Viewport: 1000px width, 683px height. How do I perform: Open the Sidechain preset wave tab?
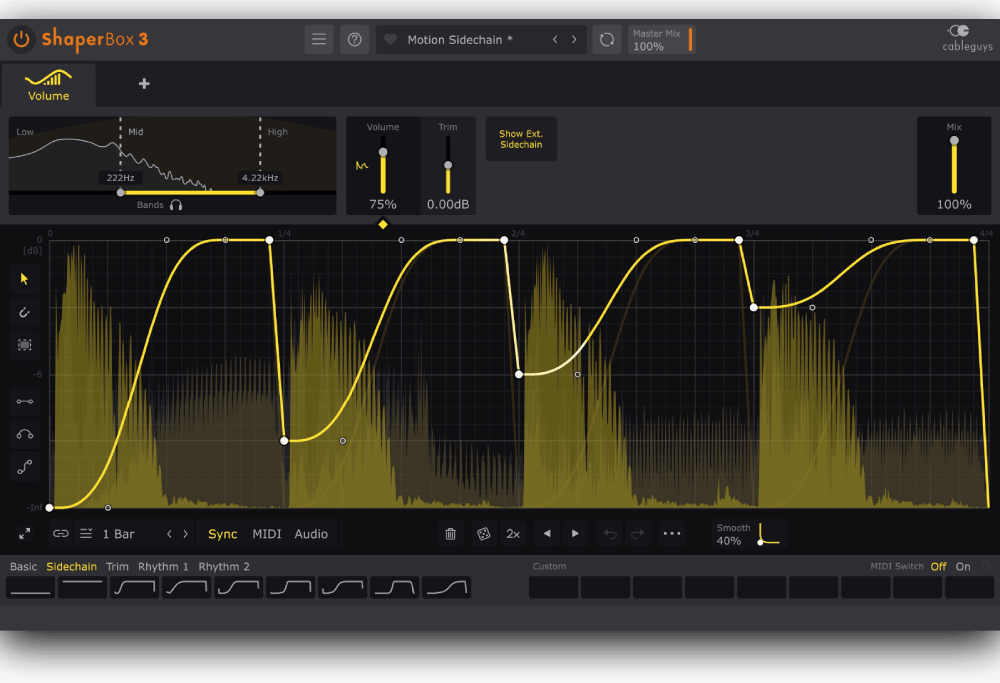pyautogui.click(x=71, y=566)
